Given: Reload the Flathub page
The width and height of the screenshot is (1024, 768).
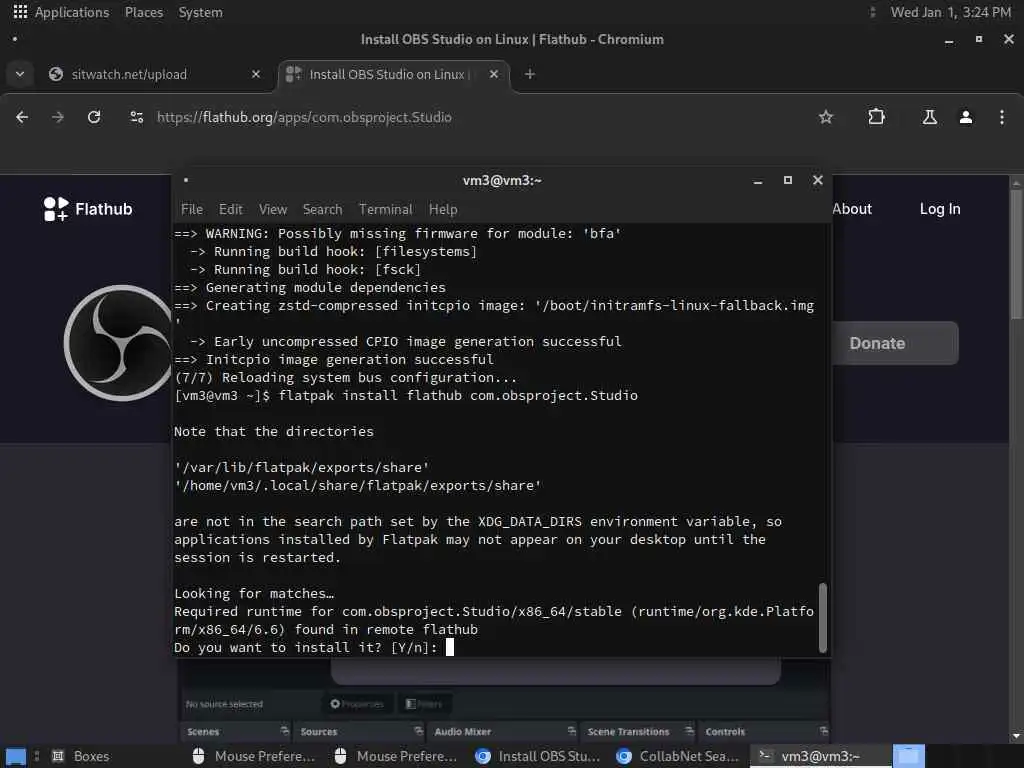Looking at the screenshot, I should 94,117.
